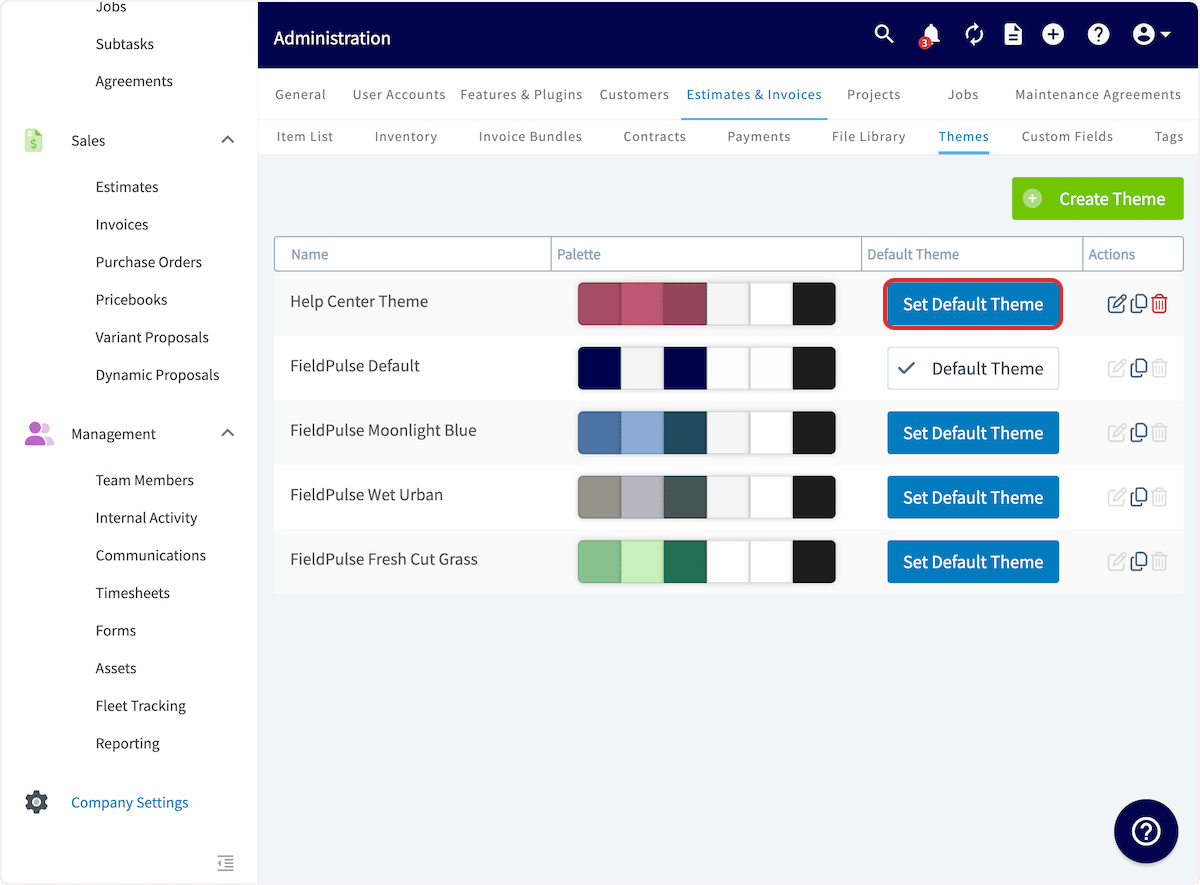Open Invoices in the sidebar
The width and height of the screenshot is (1200, 885).
click(122, 225)
